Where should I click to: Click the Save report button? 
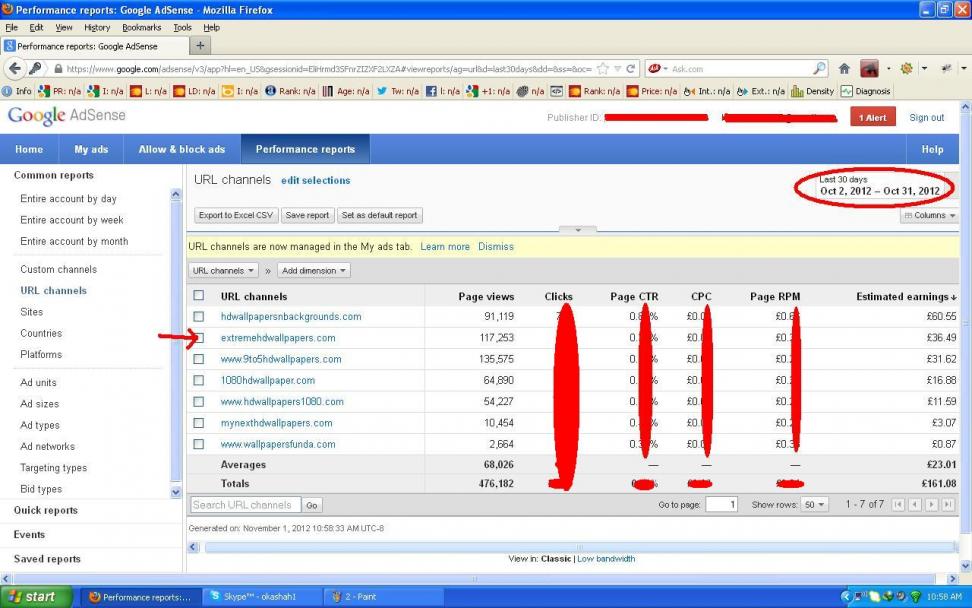coord(307,215)
